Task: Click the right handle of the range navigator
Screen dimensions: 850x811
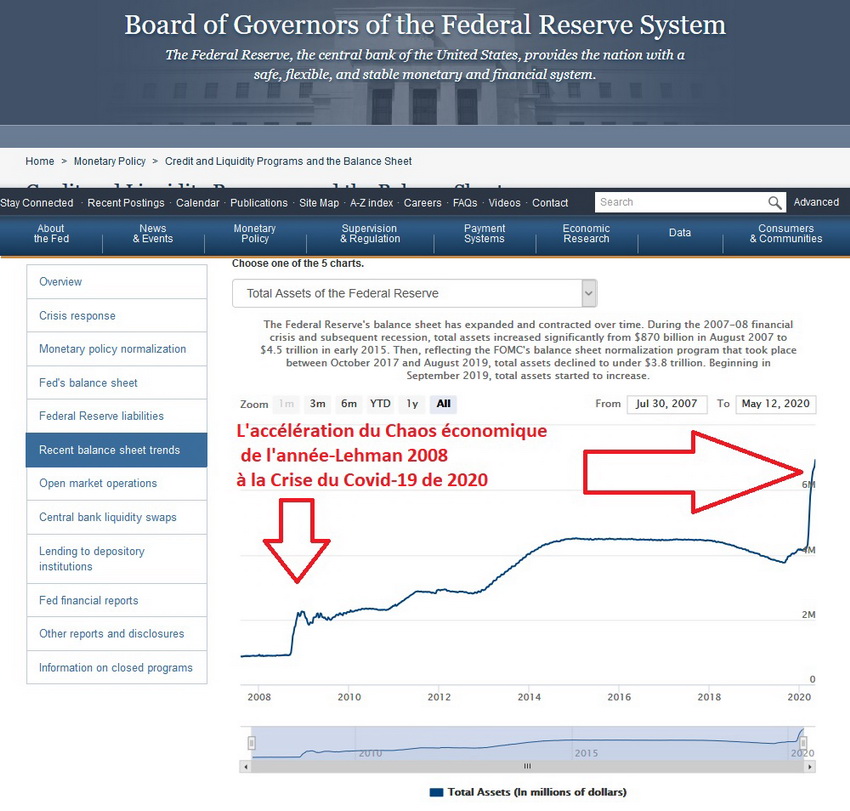Action: [x=804, y=743]
